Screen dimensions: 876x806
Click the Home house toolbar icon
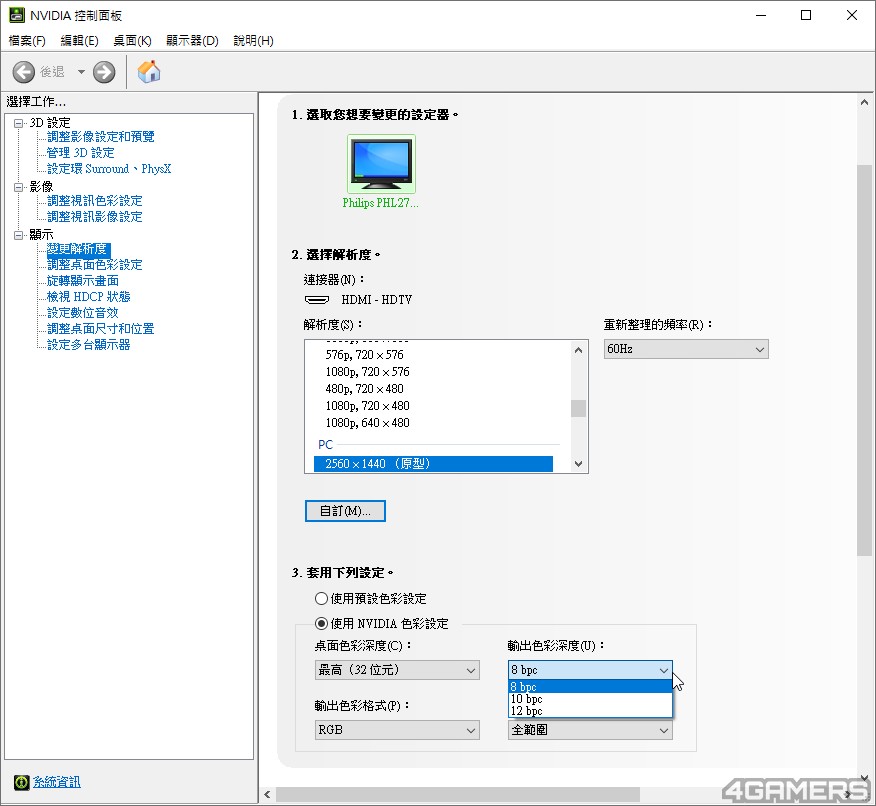(x=149, y=71)
